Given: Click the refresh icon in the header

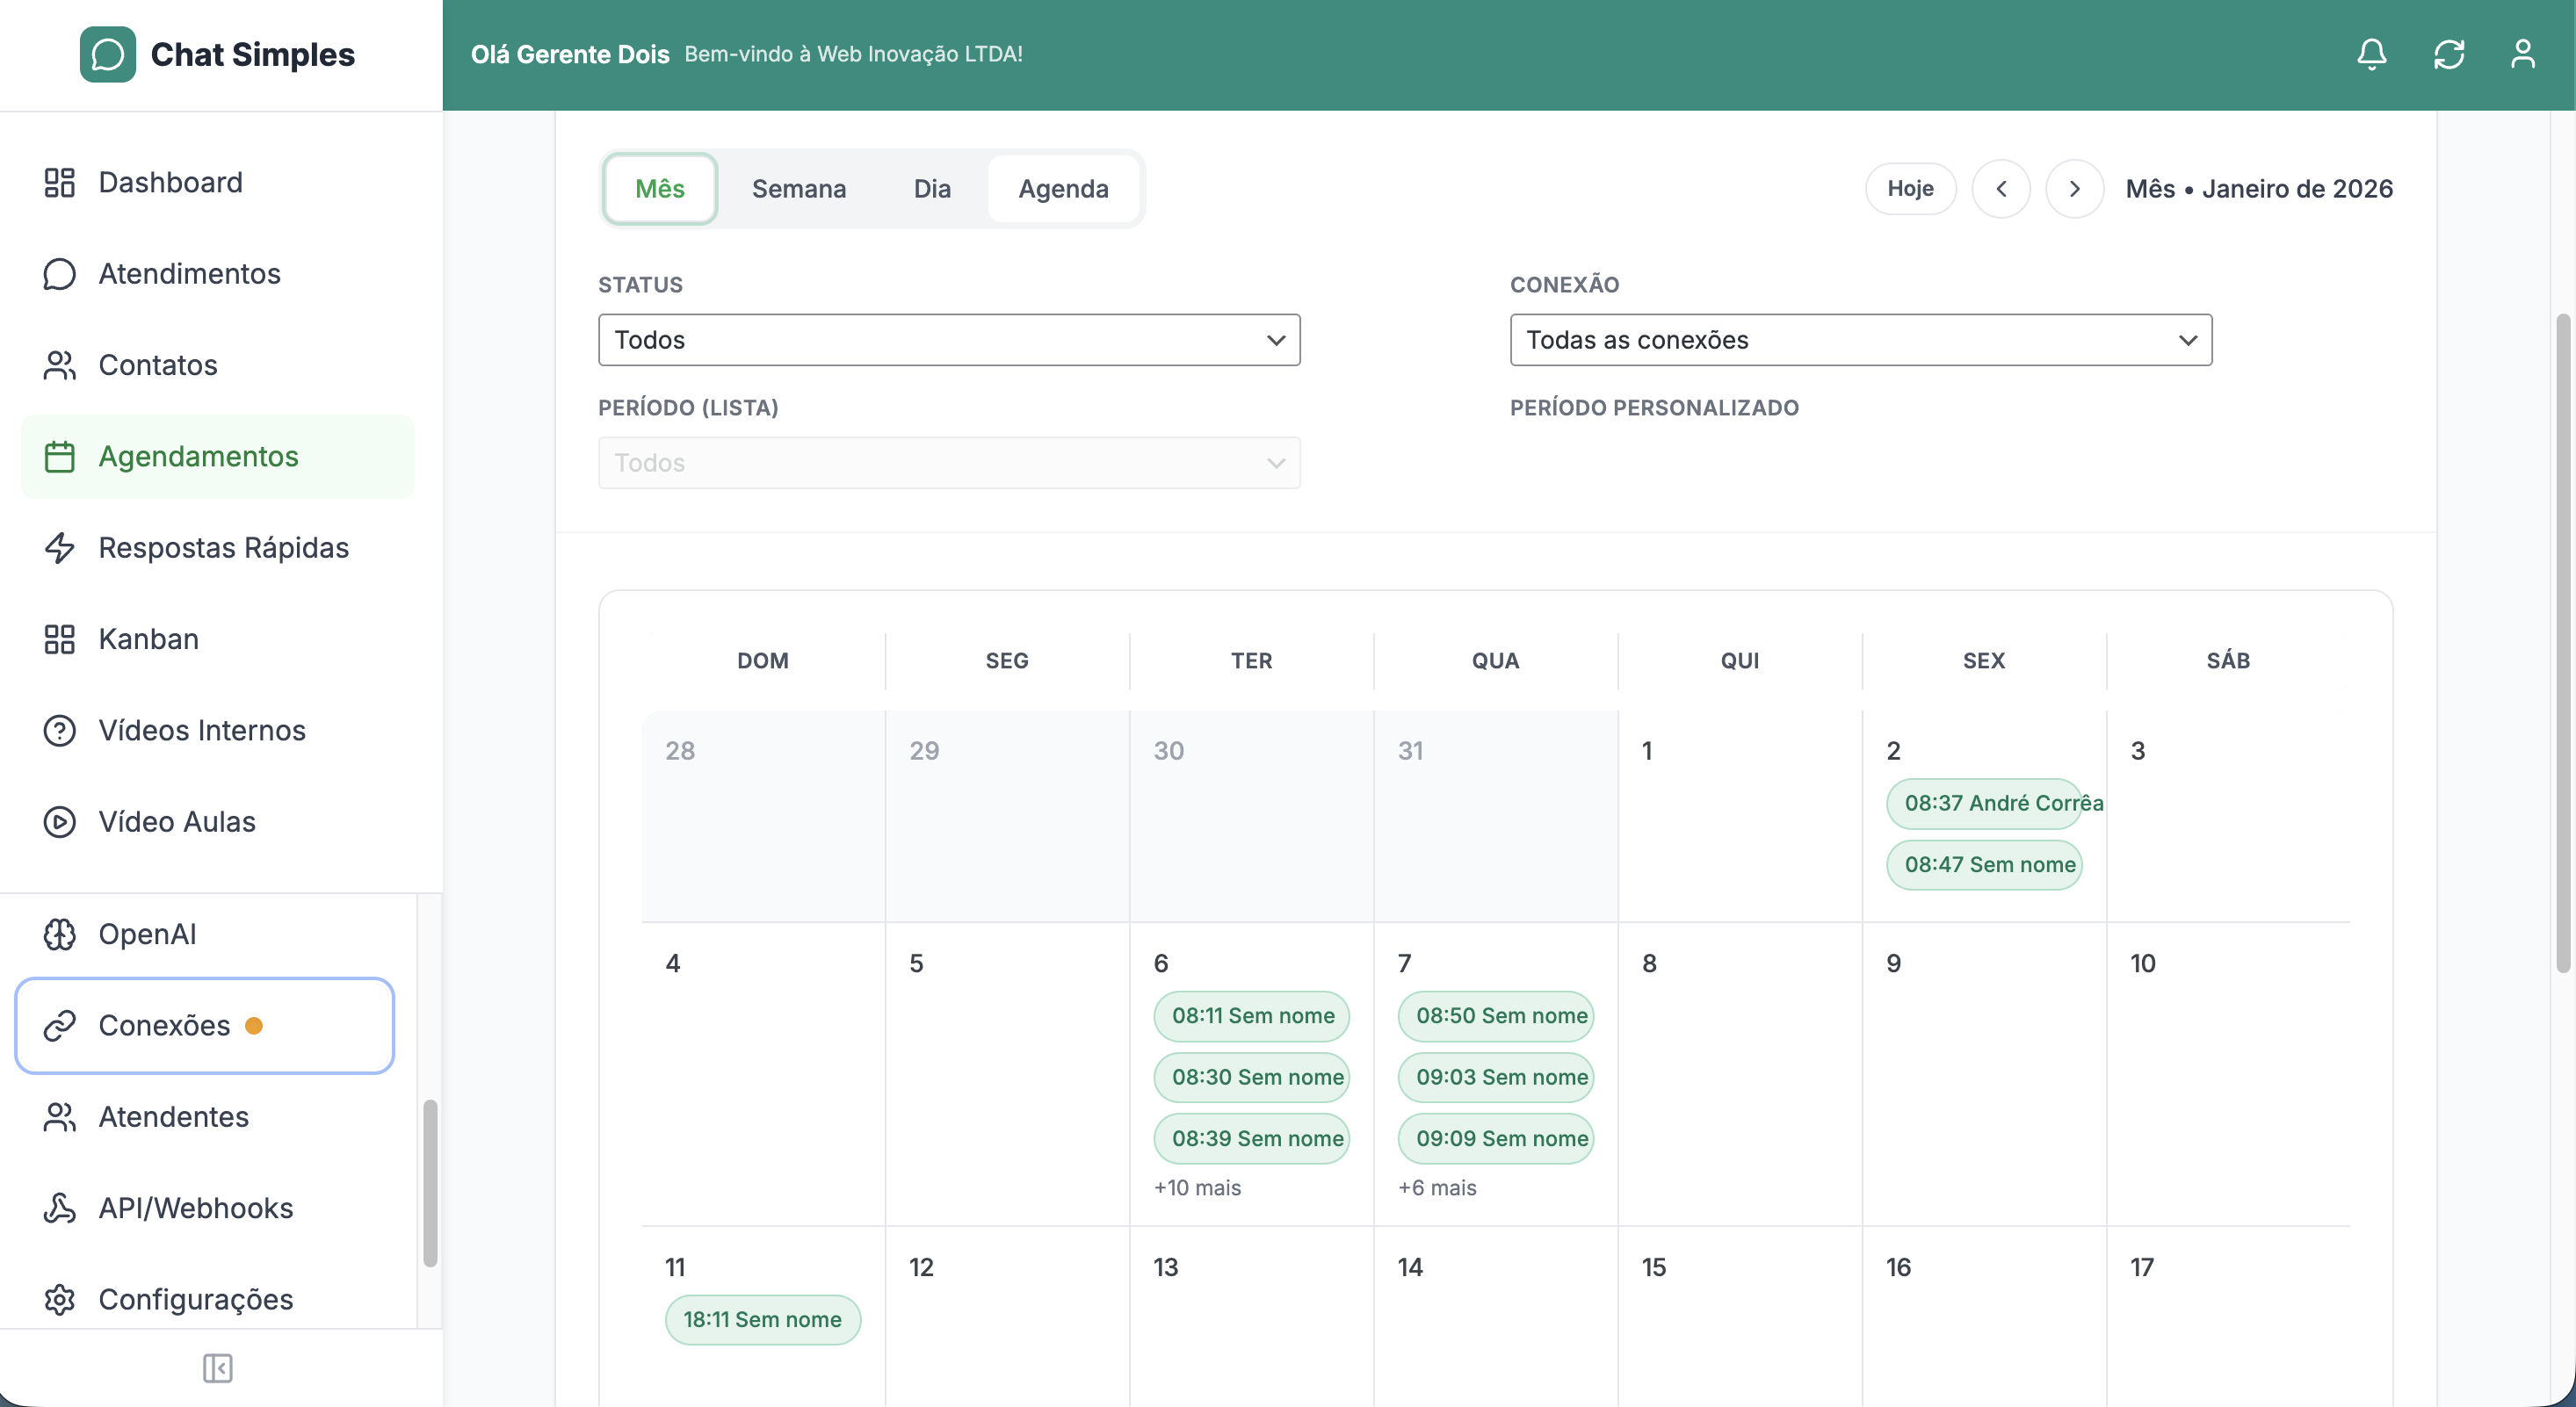Looking at the screenshot, I should (2448, 54).
